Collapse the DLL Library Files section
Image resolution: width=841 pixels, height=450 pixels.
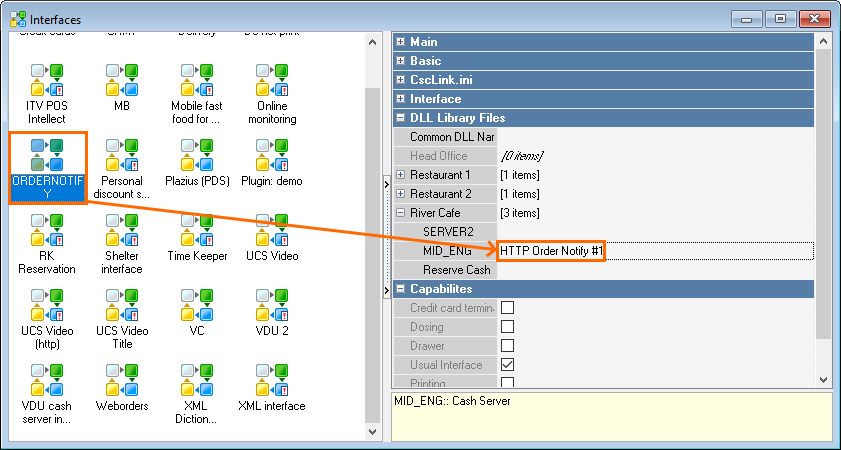click(x=400, y=117)
